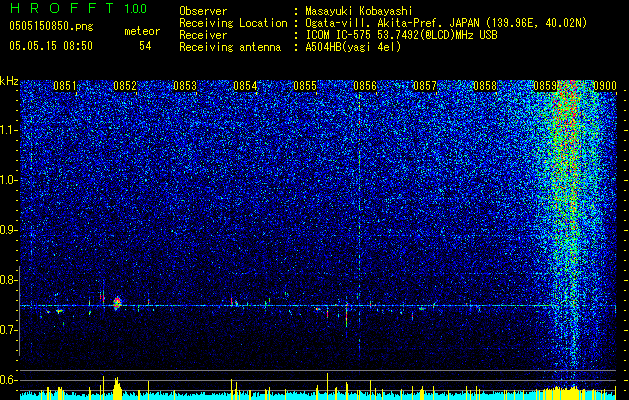The width and height of the screenshot is (629, 400).
Task: Click the tallest yellow power spike below 0852
Action: point(117,387)
